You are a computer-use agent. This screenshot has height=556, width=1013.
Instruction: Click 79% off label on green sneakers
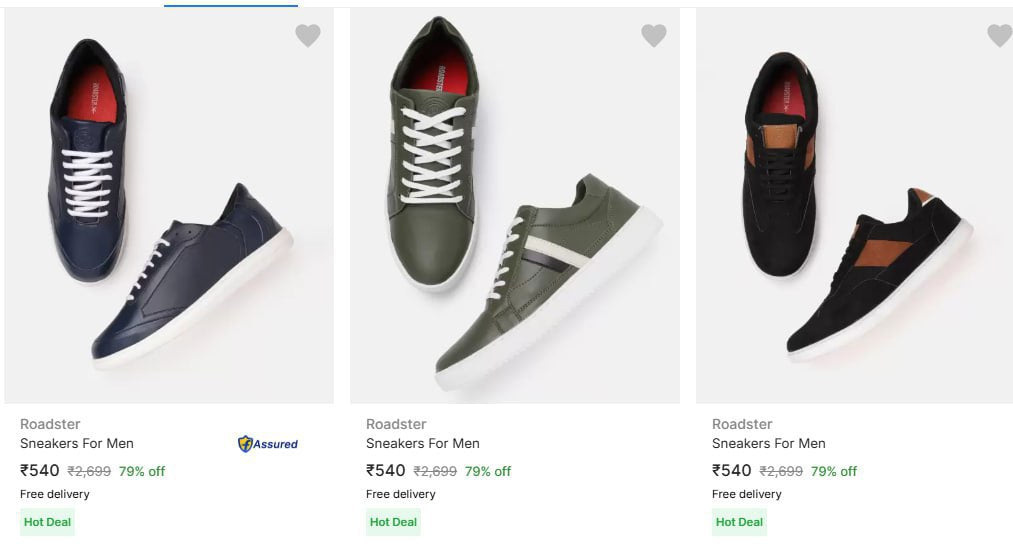[x=488, y=472]
